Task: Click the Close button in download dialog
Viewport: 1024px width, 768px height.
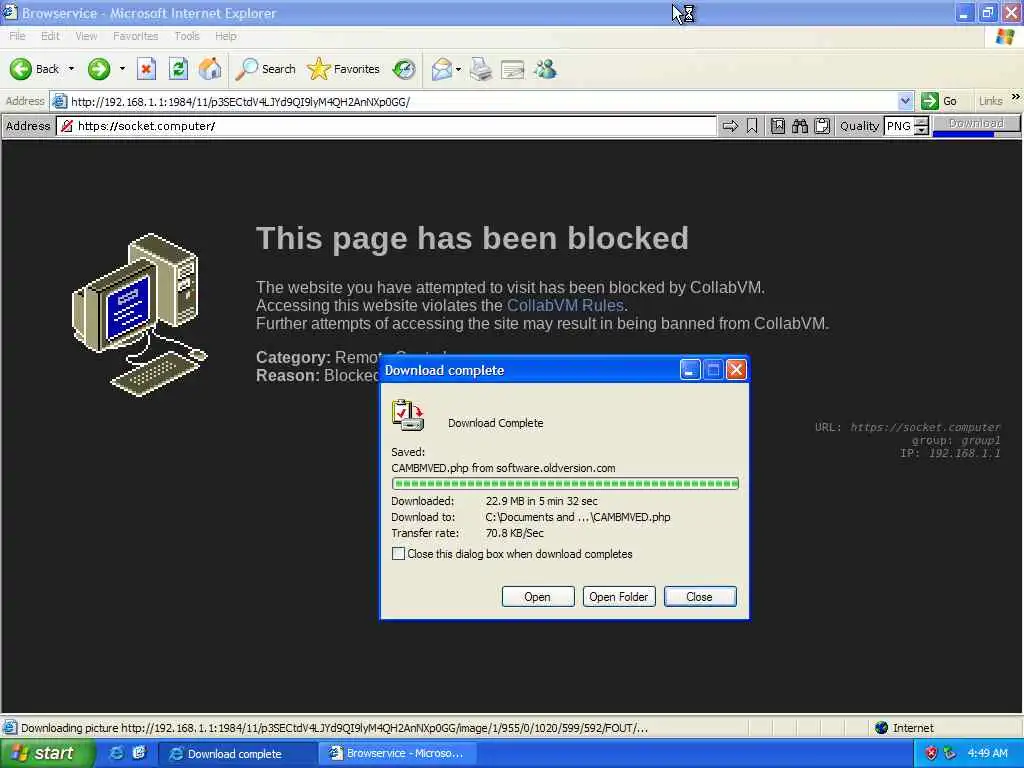Action: click(x=699, y=597)
